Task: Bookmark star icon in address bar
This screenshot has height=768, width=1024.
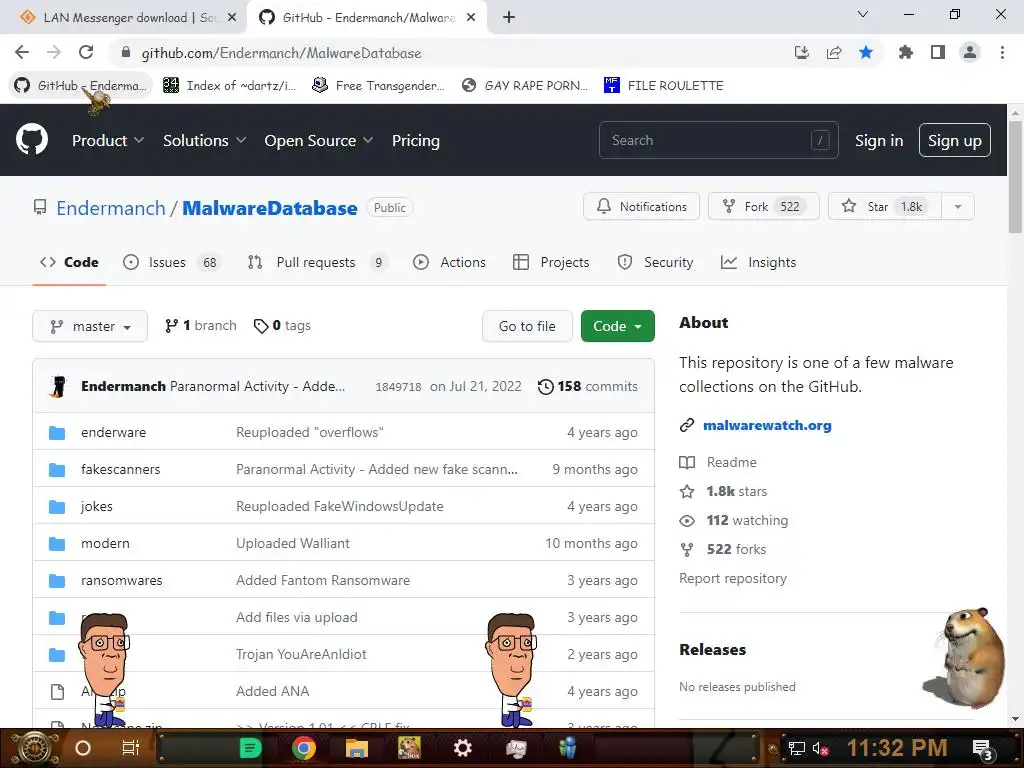Action: pyautogui.click(x=866, y=52)
